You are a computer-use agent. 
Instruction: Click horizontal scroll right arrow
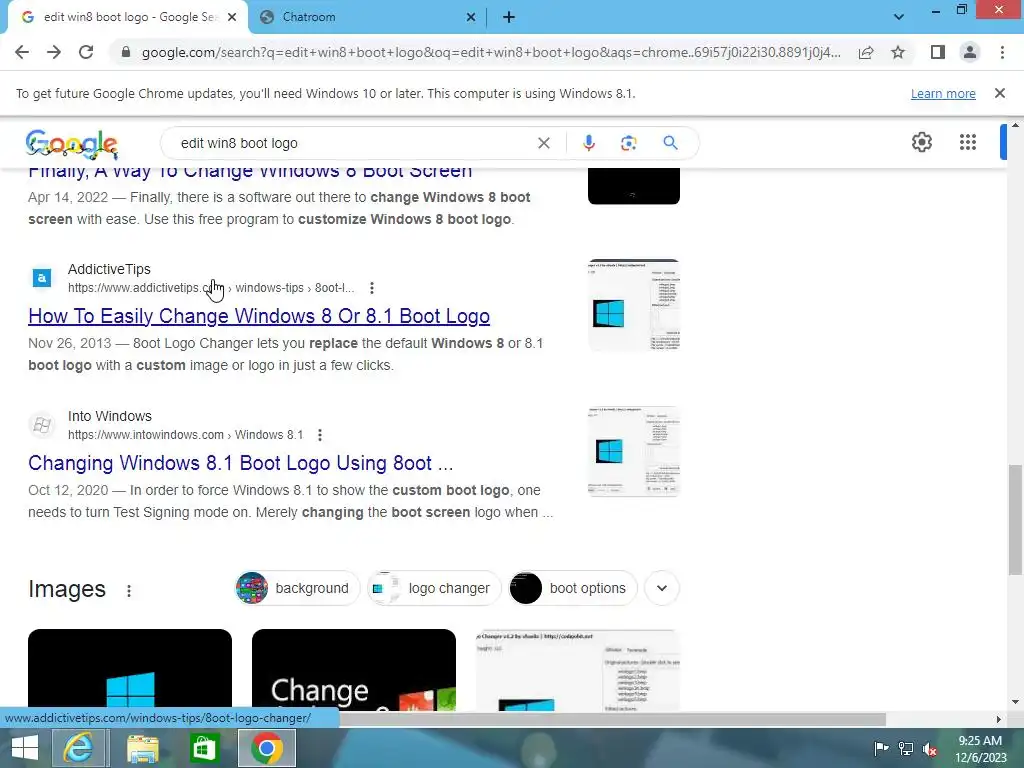click(x=999, y=719)
